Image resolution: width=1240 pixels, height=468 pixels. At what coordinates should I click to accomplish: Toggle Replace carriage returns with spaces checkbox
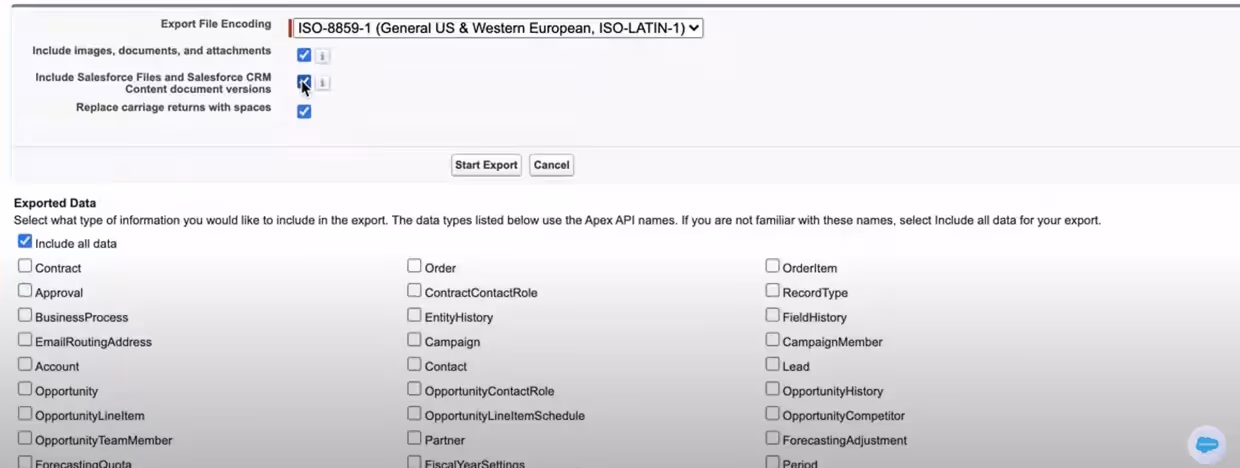[304, 111]
